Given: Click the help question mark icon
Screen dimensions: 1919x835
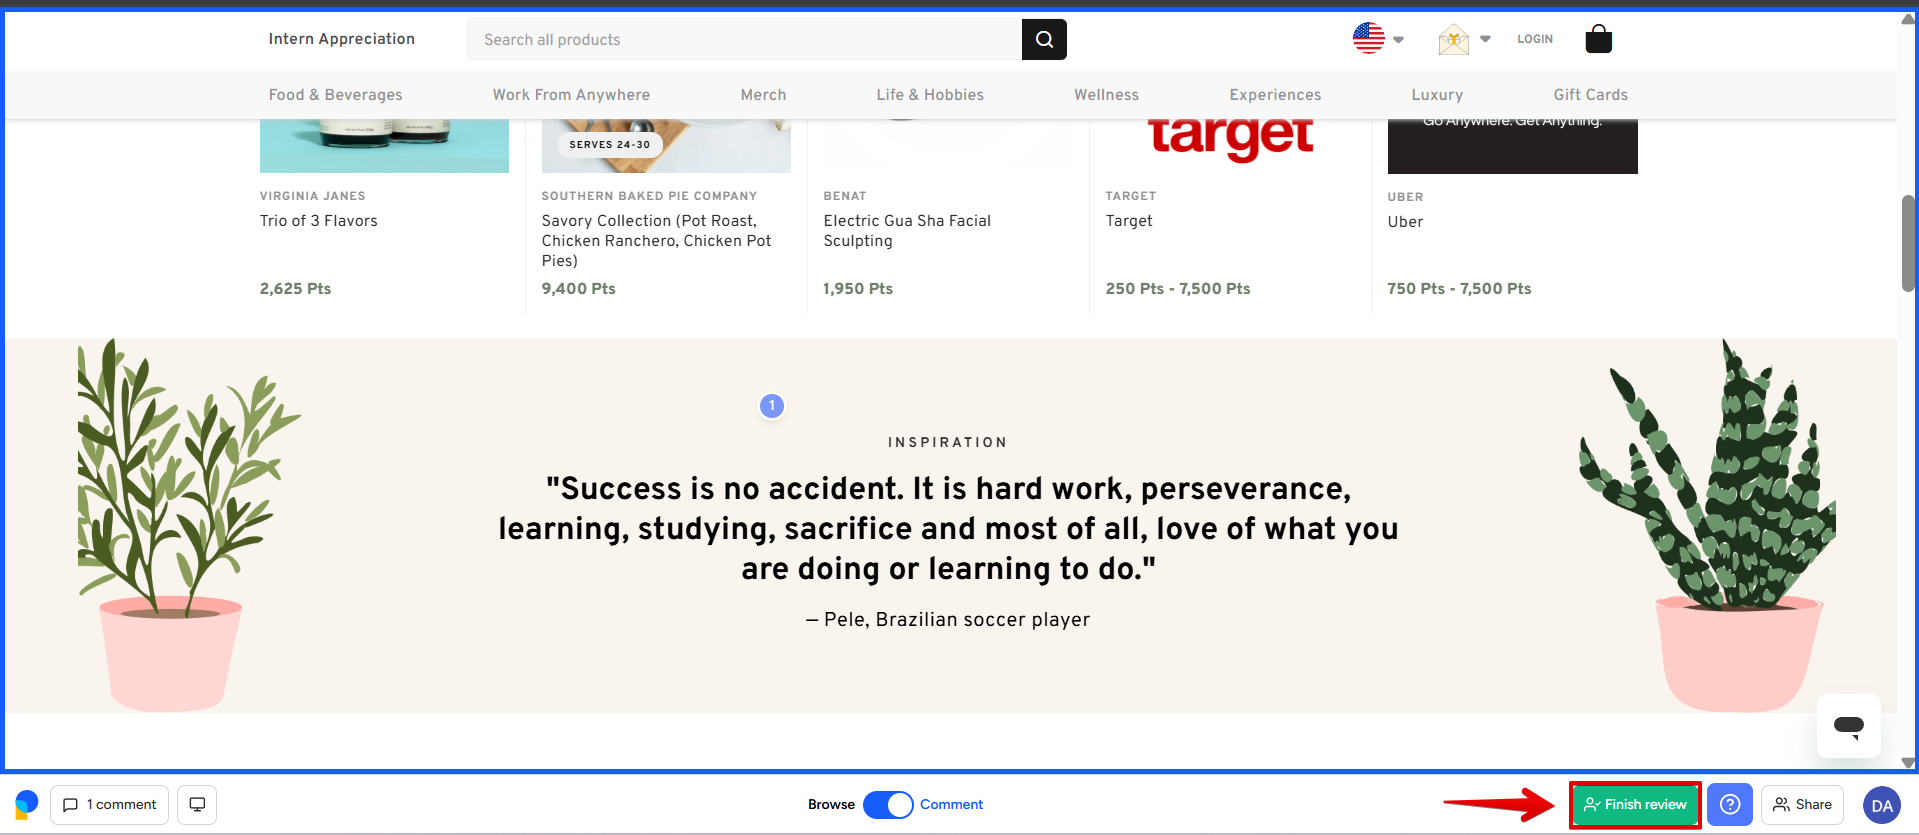Looking at the screenshot, I should pyautogui.click(x=1729, y=805).
